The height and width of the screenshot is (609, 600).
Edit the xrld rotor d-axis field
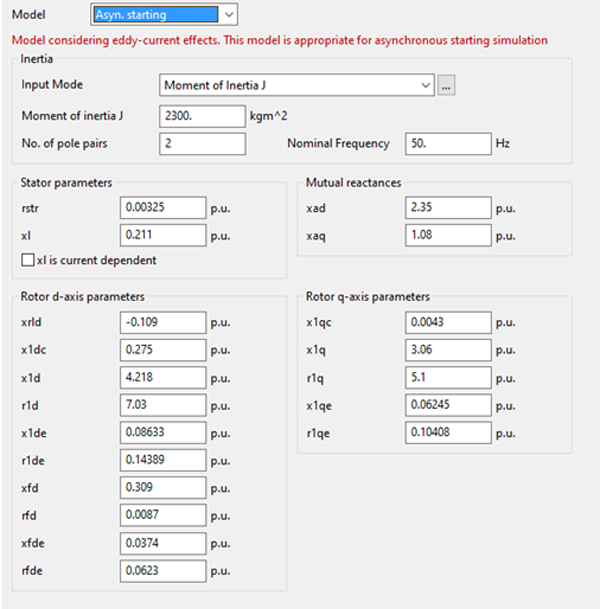click(162, 322)
